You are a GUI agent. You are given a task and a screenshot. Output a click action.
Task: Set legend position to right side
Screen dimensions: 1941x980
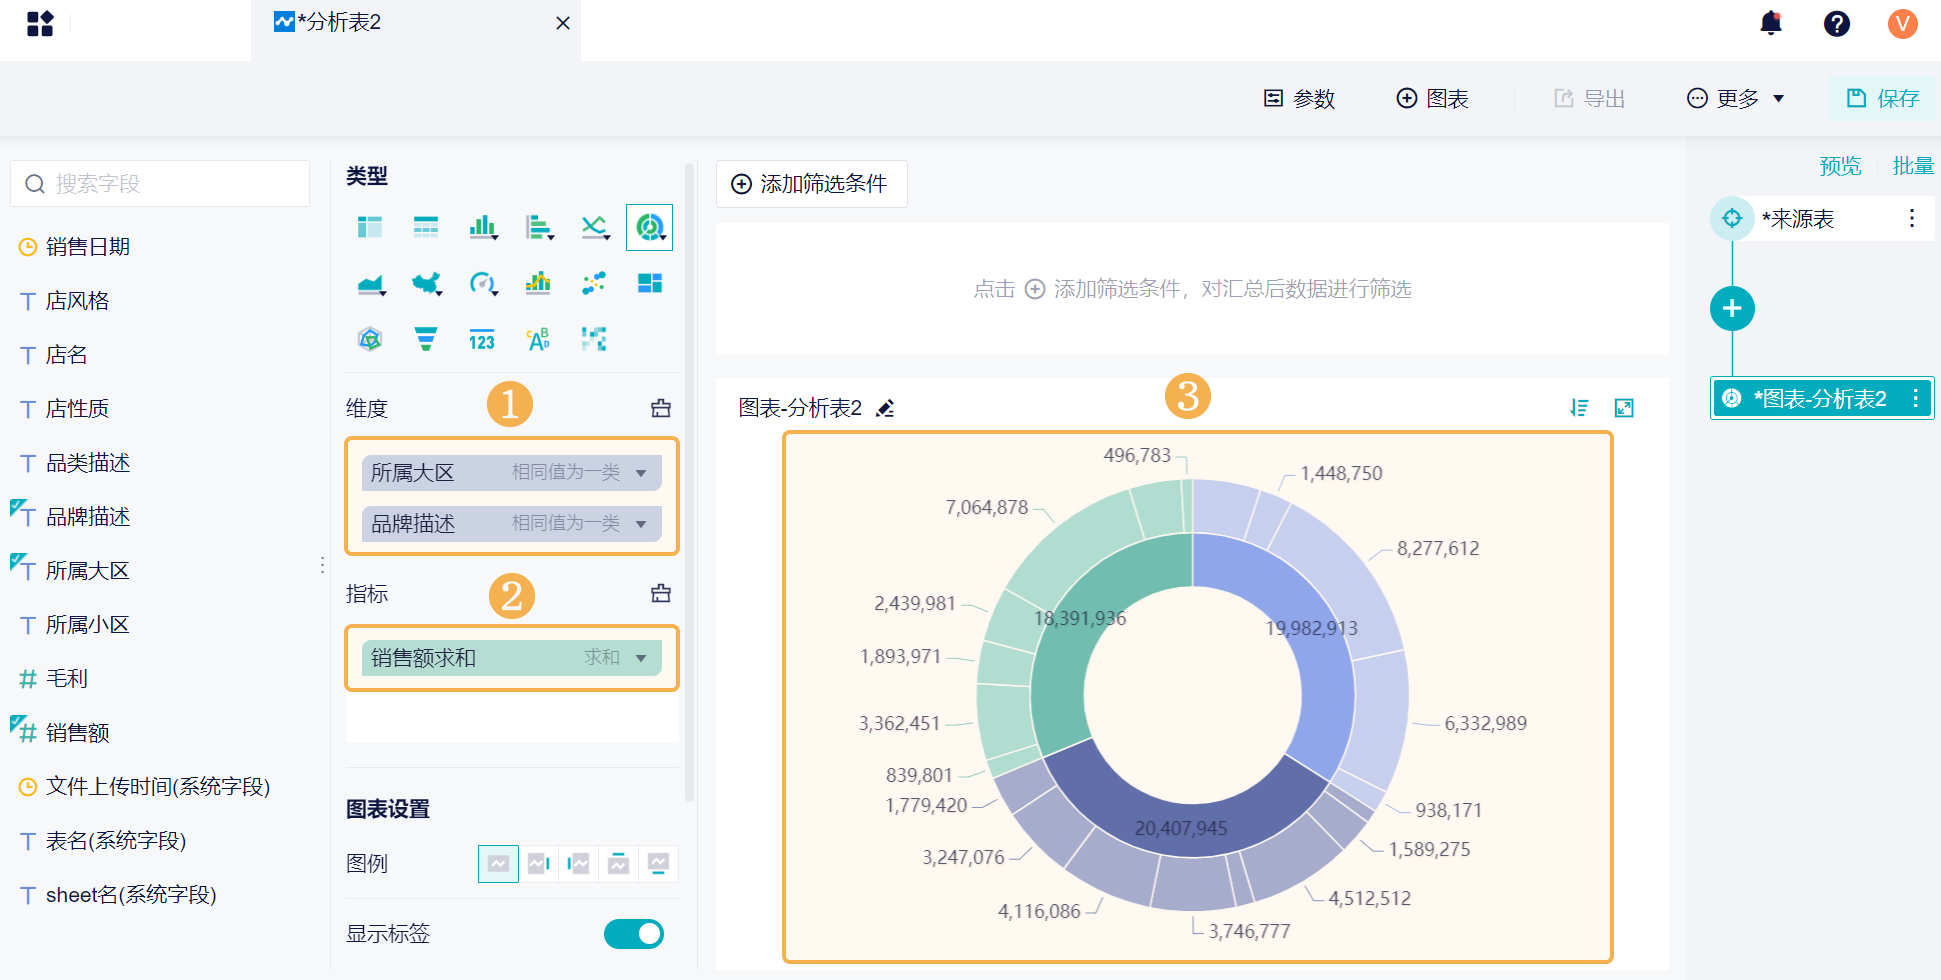point(539,864)
